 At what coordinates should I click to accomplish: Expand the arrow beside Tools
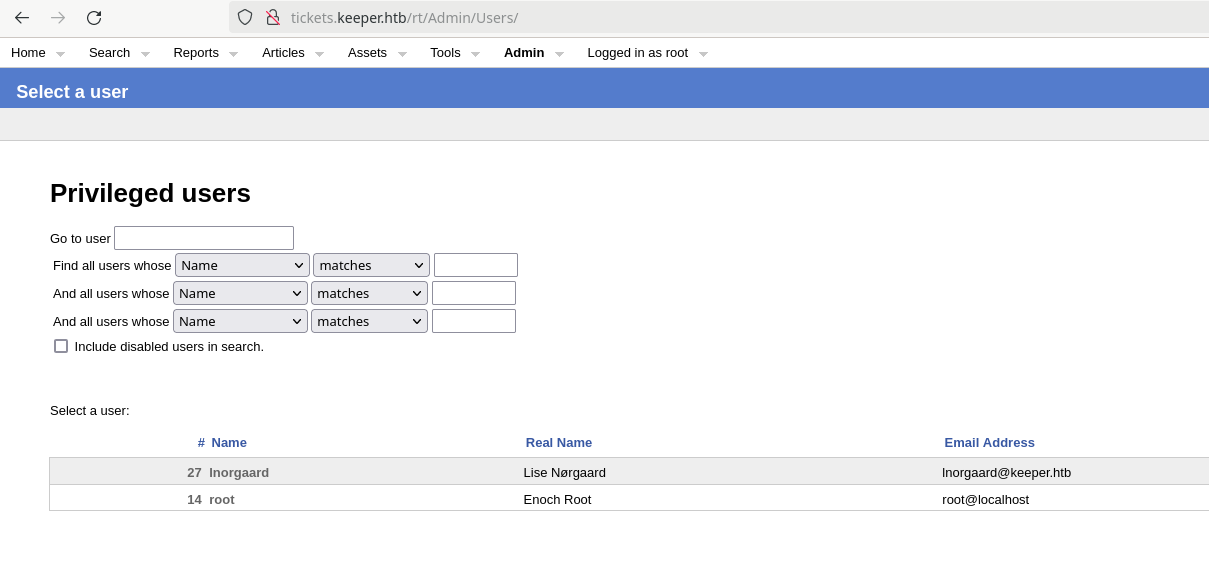(475, 54)
